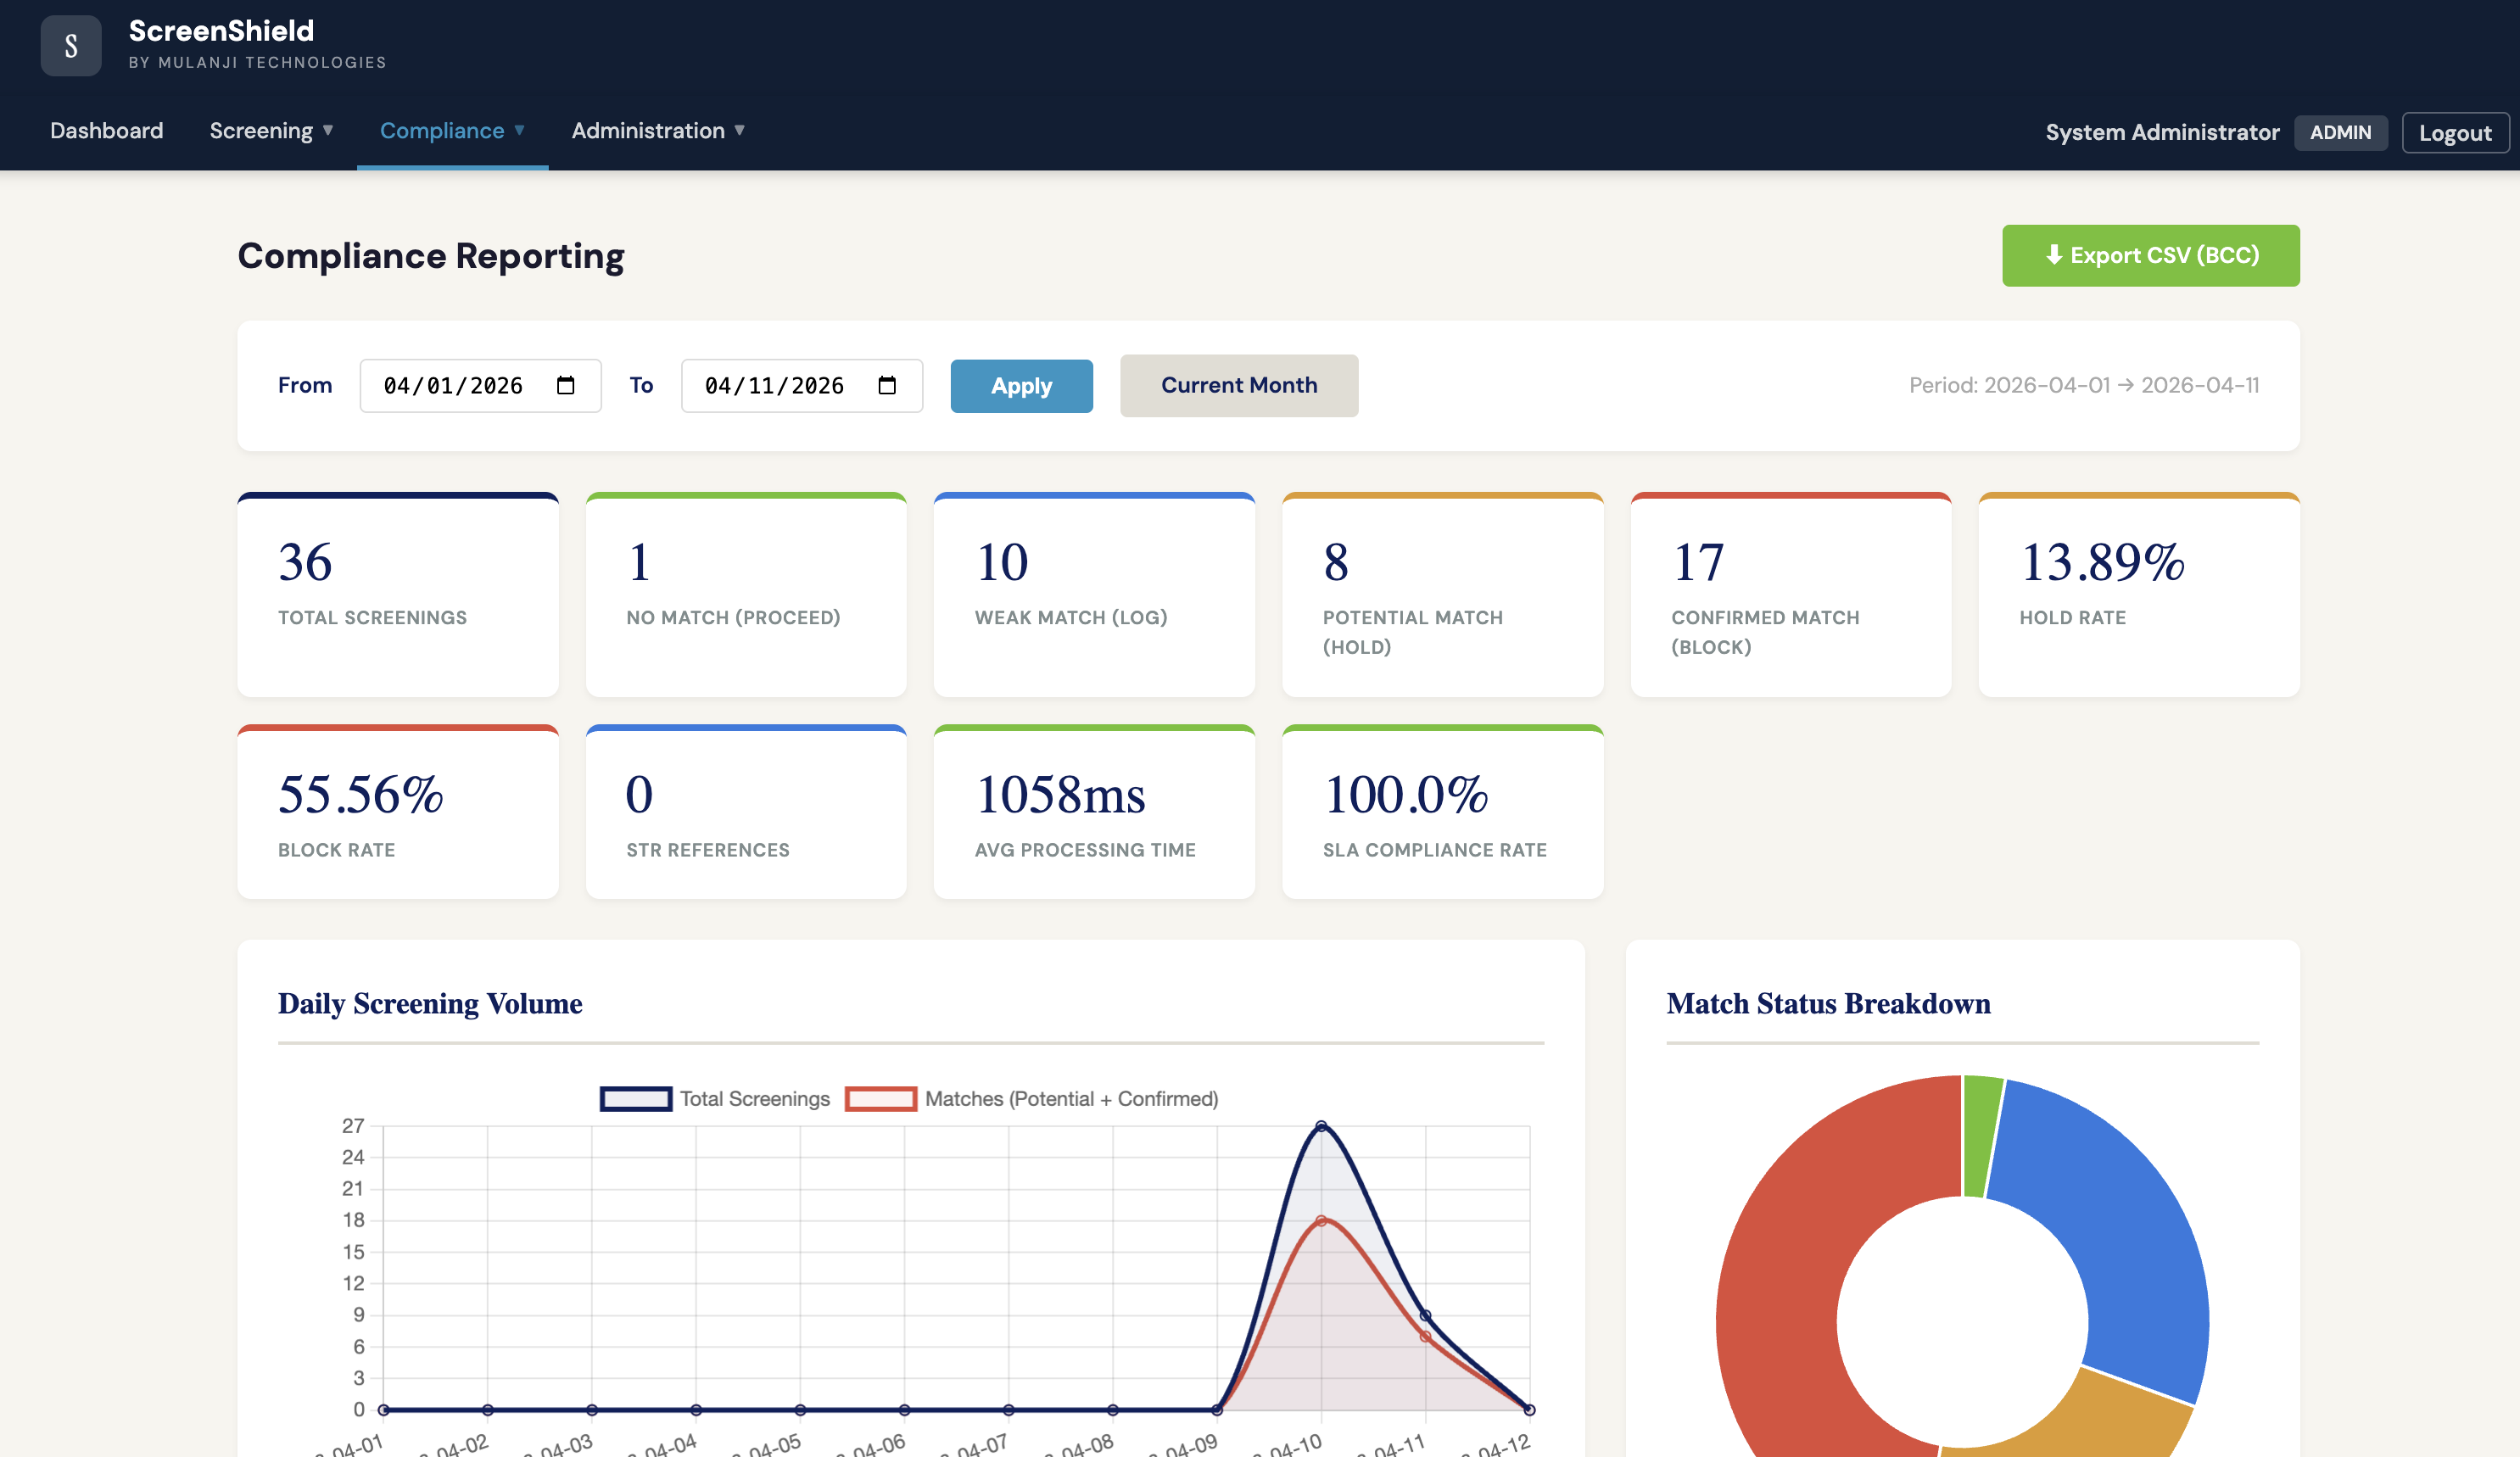Open the From date calendar picker icon
This screenshot has width=2520, height=1457.
pyautogui.click(x=565, y=385)
